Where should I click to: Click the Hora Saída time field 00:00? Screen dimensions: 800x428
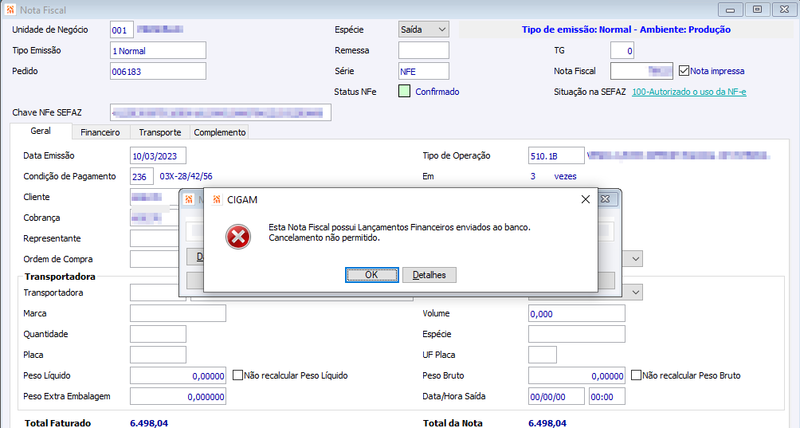coord(607,396)
